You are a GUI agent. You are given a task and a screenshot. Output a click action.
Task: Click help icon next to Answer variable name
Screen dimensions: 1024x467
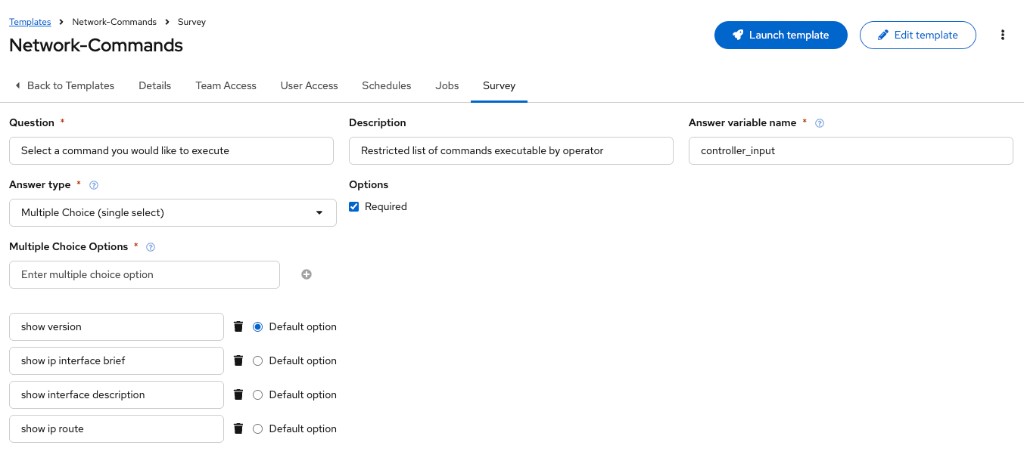pyautogui.click(x=820, y=123)
